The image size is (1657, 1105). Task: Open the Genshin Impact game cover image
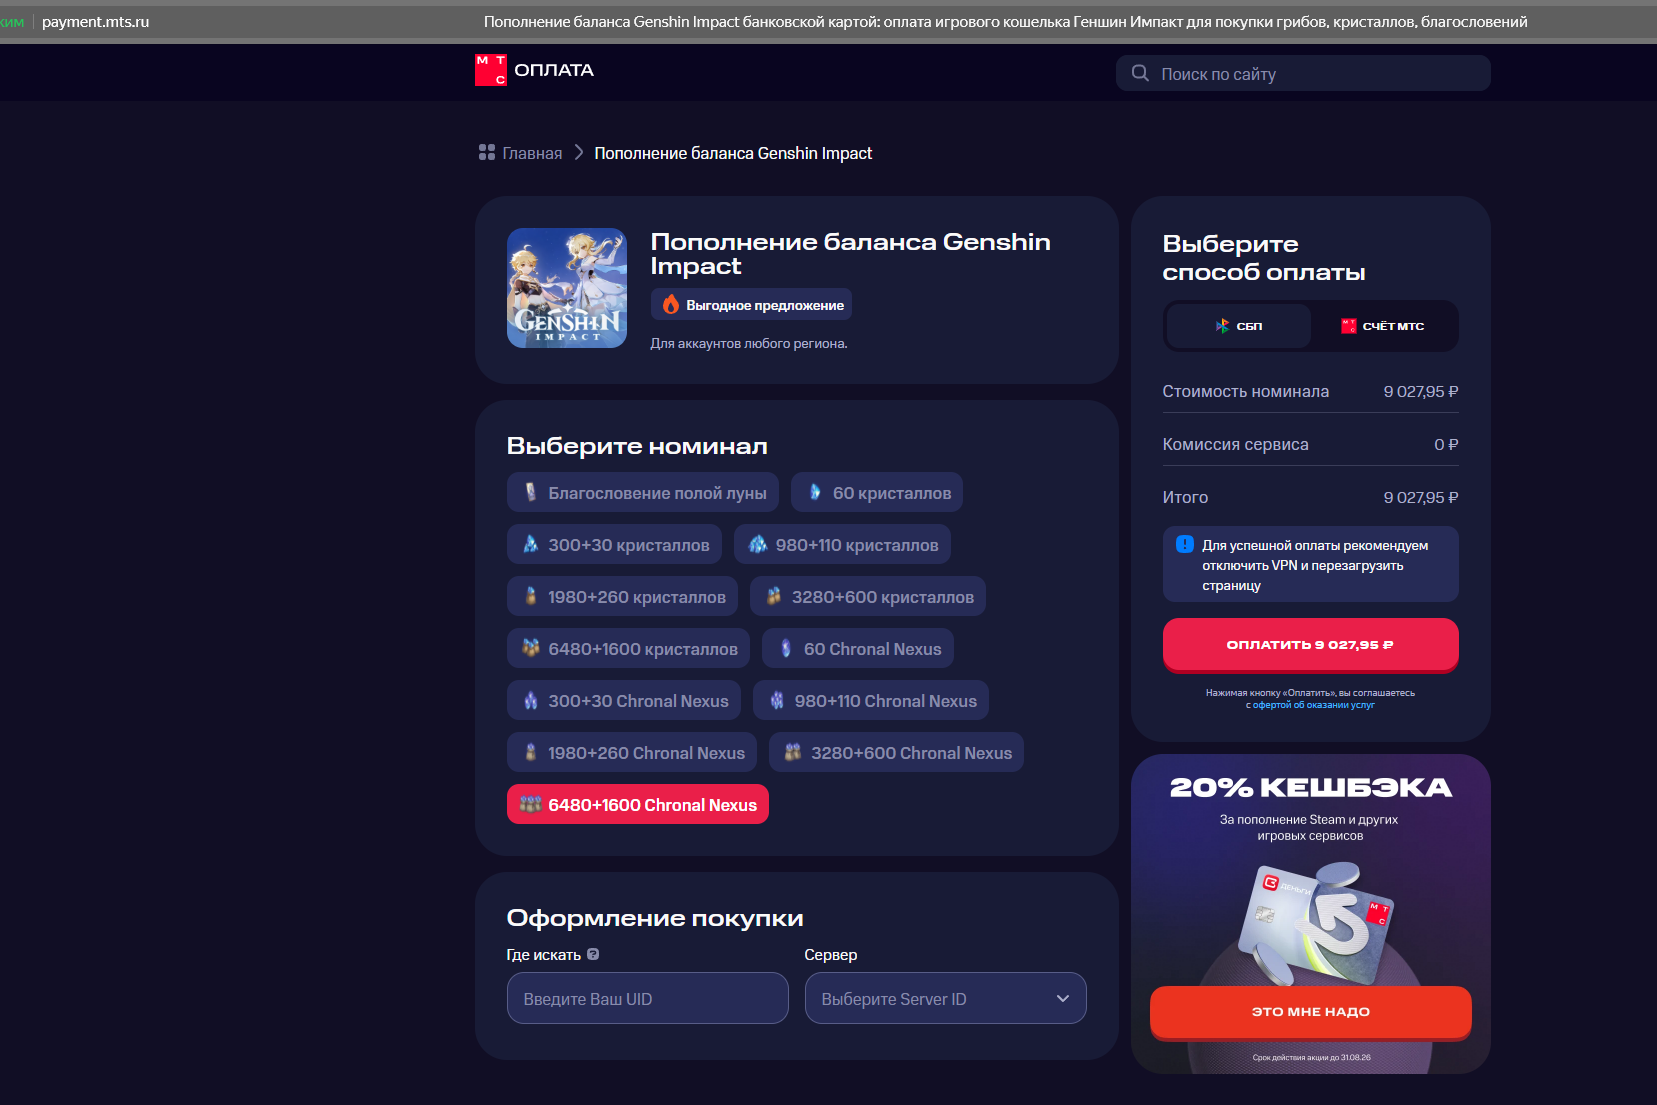(567, 288)
